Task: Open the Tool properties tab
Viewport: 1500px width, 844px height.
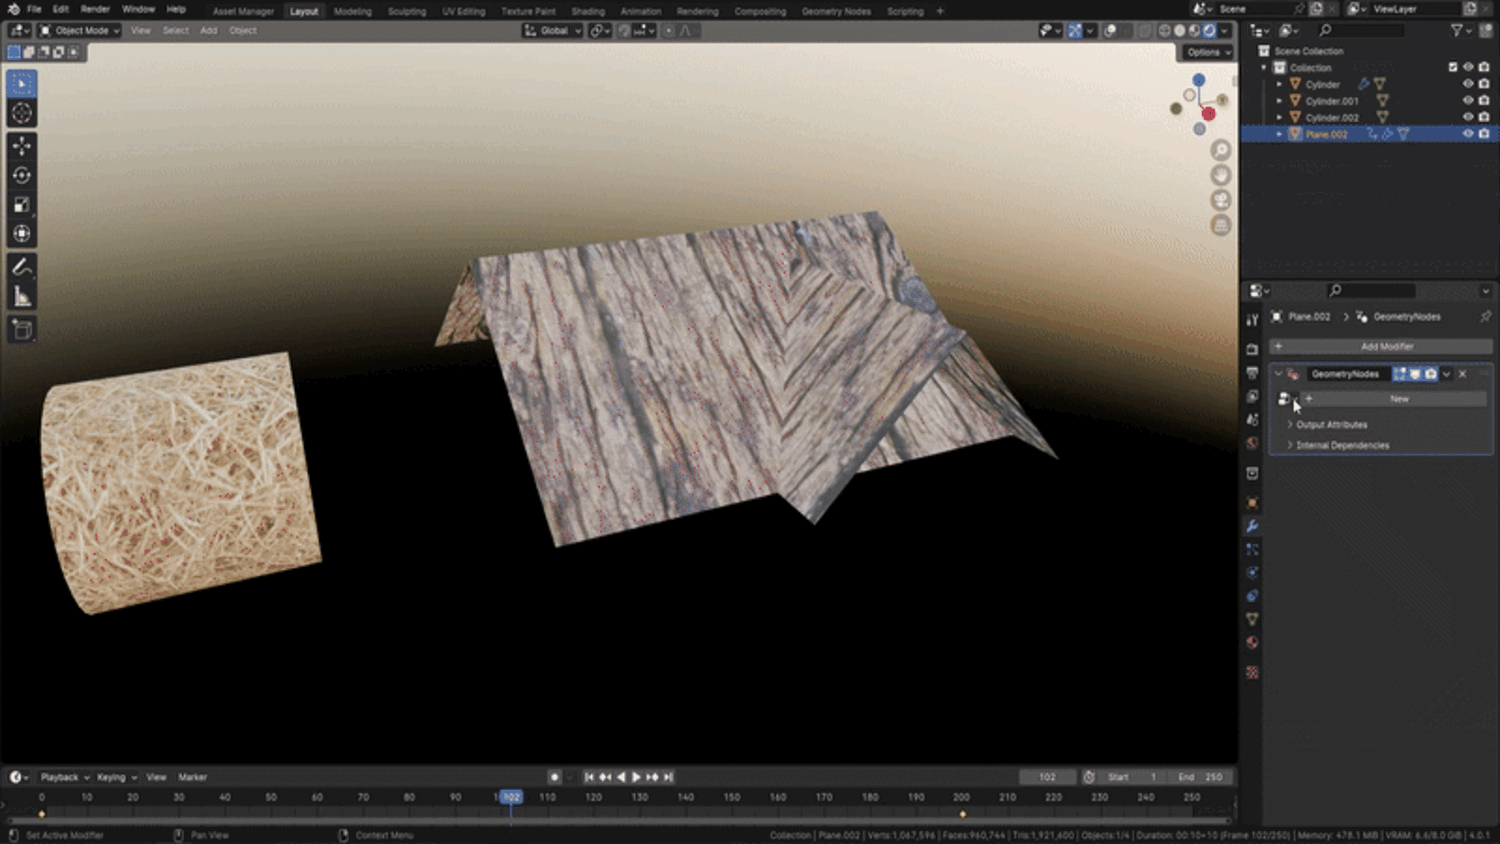Action: (1252, 320)
